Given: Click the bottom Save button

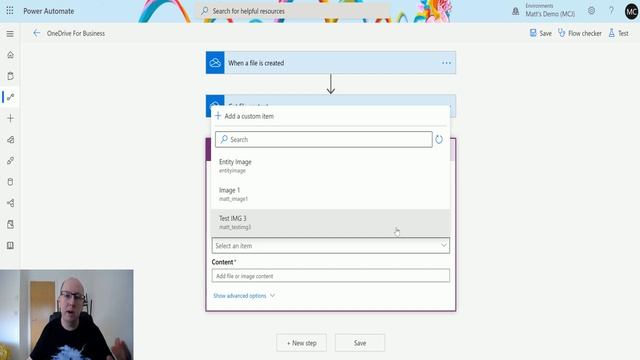Looking at the screenshot, I should click(360, 343).
